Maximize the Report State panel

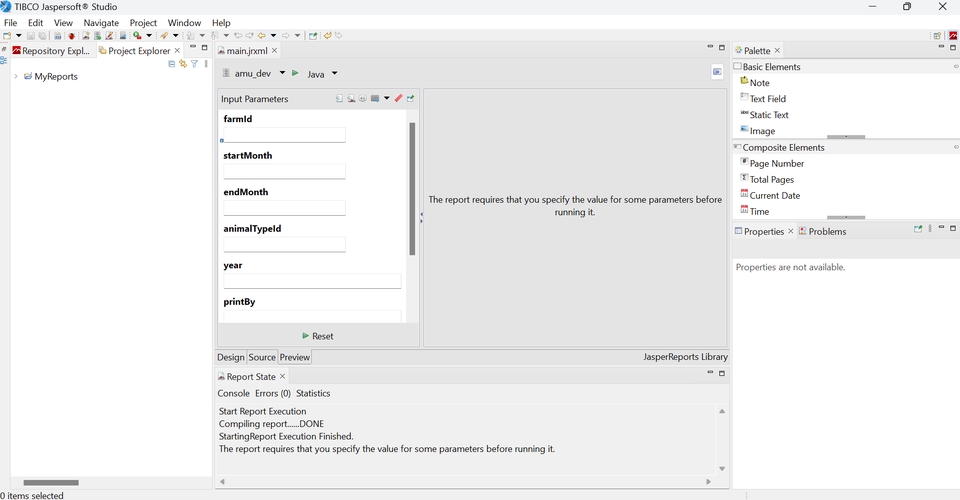point(722,373)
